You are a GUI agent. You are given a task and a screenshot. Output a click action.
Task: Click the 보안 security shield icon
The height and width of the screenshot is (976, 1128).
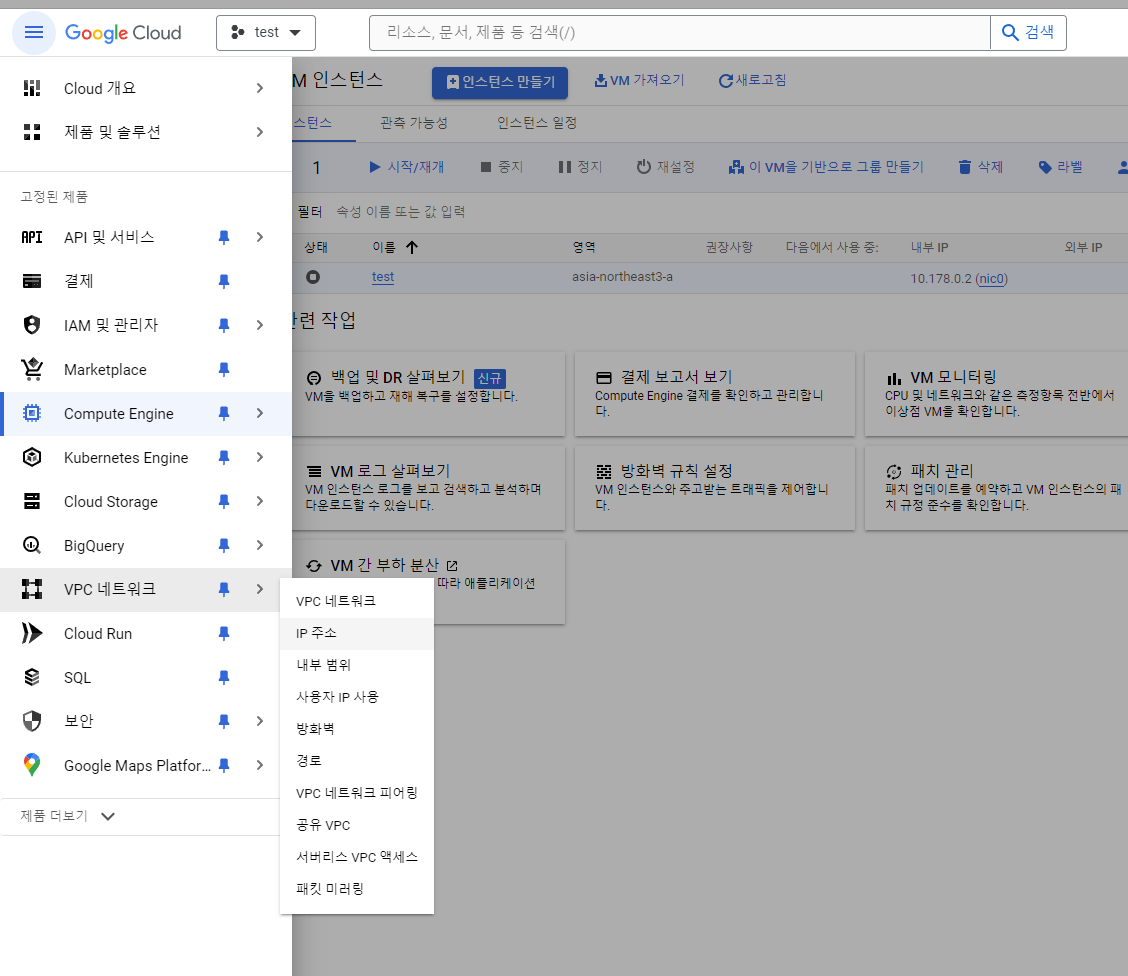[32, 721]
